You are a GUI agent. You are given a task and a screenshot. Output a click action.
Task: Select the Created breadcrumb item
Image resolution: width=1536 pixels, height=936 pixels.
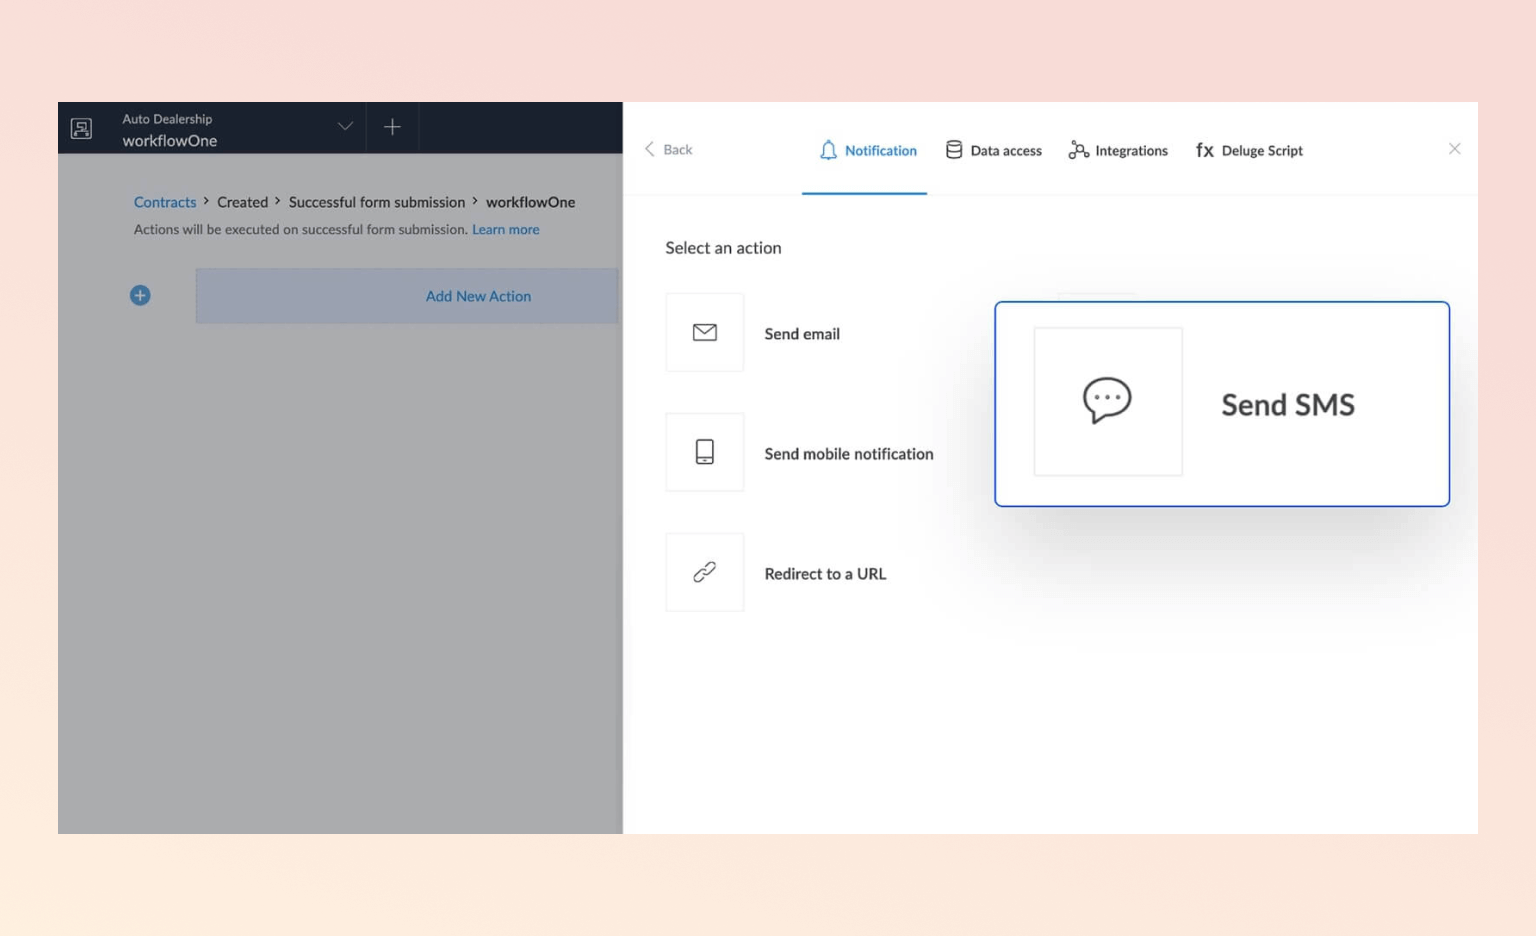(242, 202)
